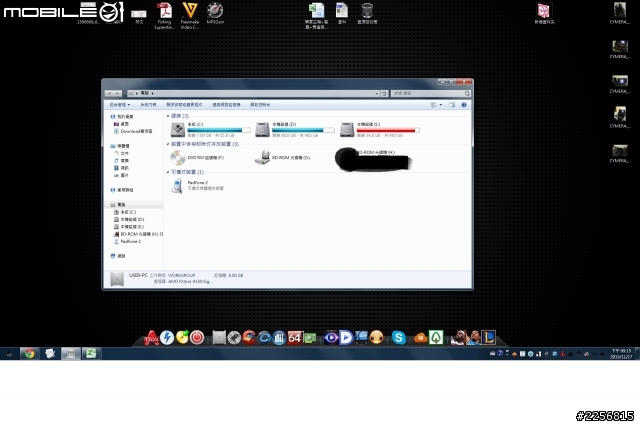This screenshot has height=424, width=640.
Task: Click the Explorer search box
Action: point(431,93)
